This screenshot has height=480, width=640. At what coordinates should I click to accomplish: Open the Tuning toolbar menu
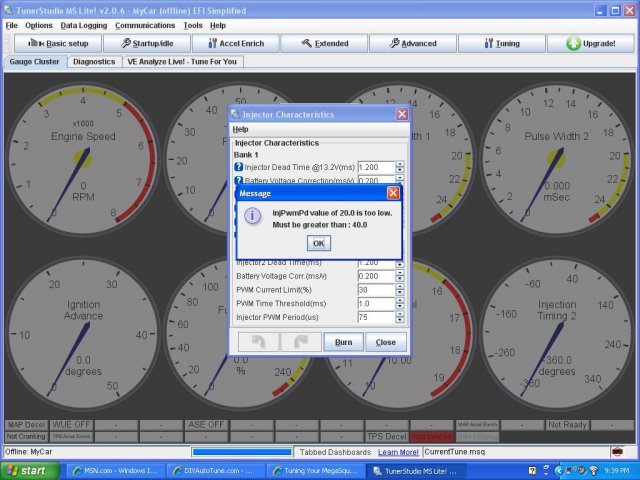(501, 44)
